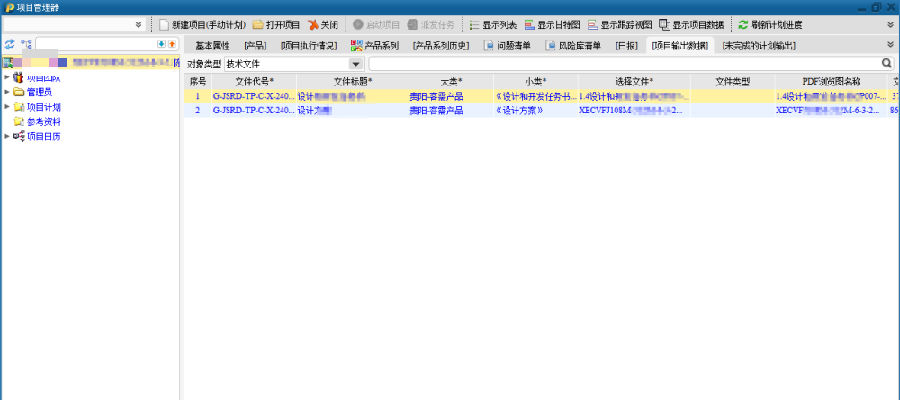
Task: Open the [日报] tab
Action: pos(626,45)
